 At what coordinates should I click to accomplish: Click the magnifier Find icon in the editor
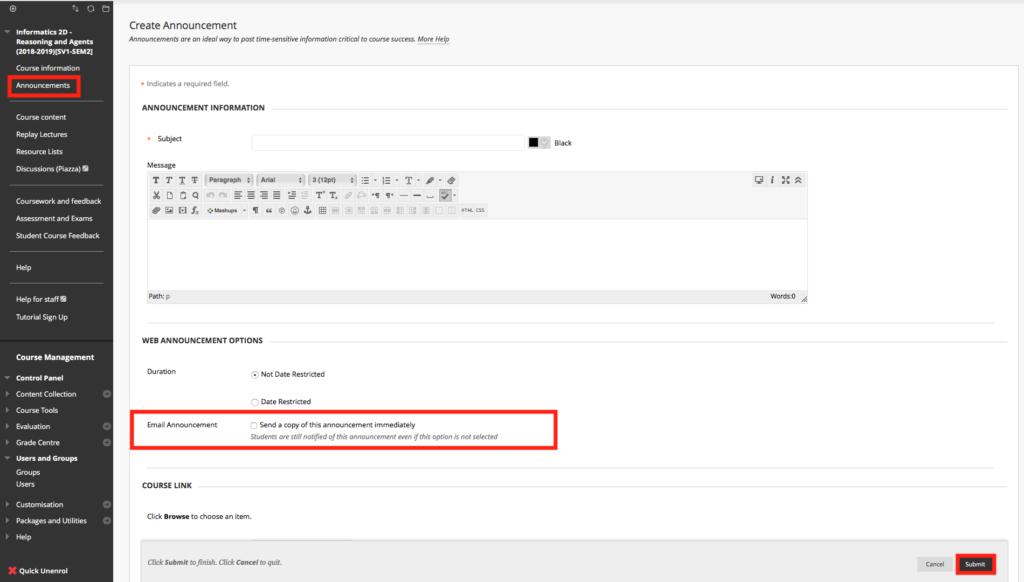click(x=195, y=195)
